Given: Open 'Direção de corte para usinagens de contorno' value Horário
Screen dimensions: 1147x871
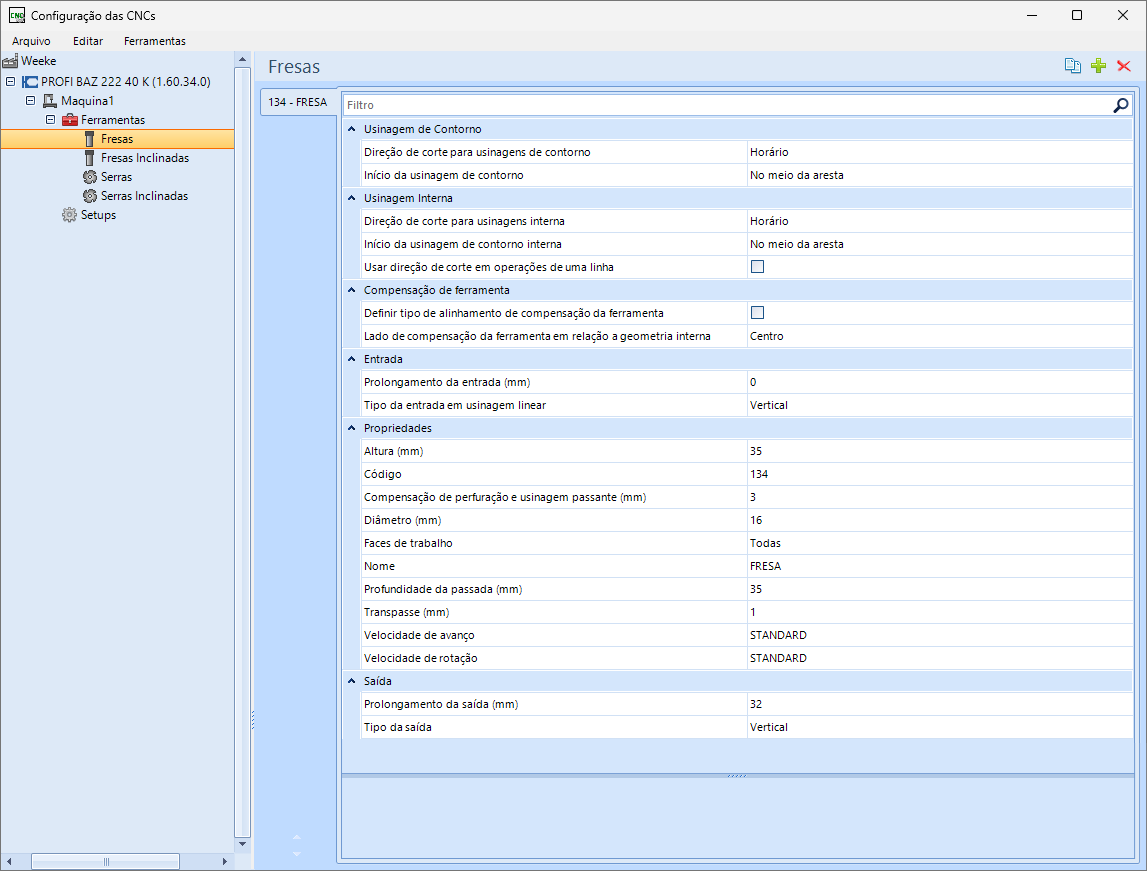Looking at the screenshot, I should click(x=940, y=152).
